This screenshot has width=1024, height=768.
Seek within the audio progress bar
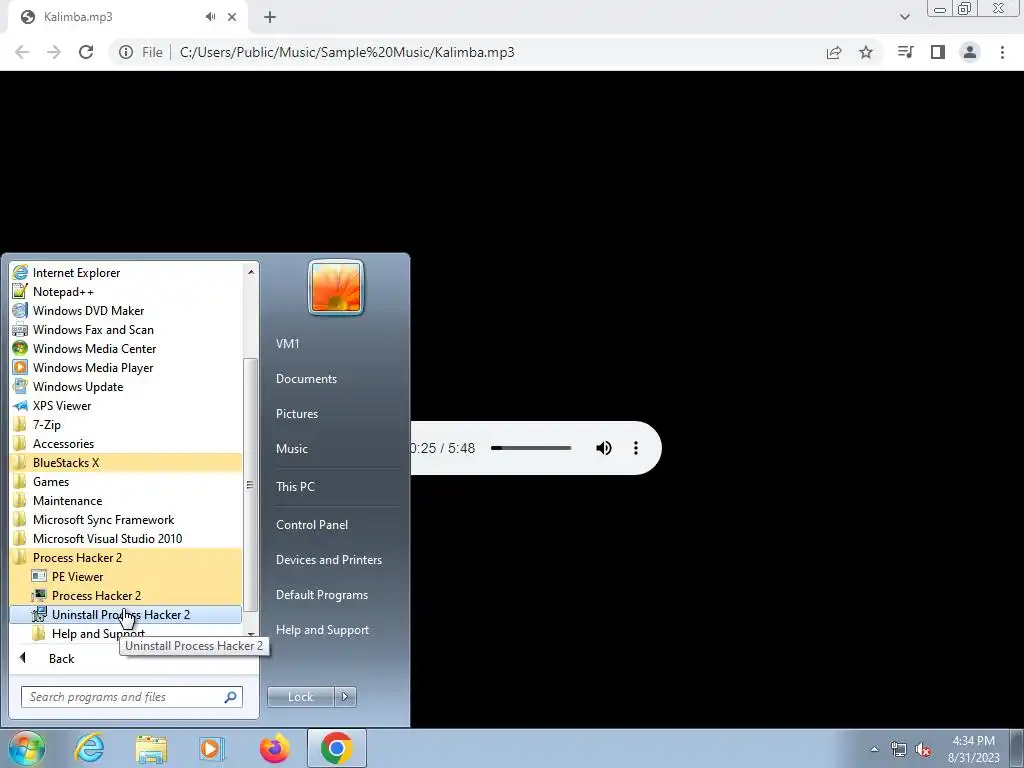click(x=531, y=448)
